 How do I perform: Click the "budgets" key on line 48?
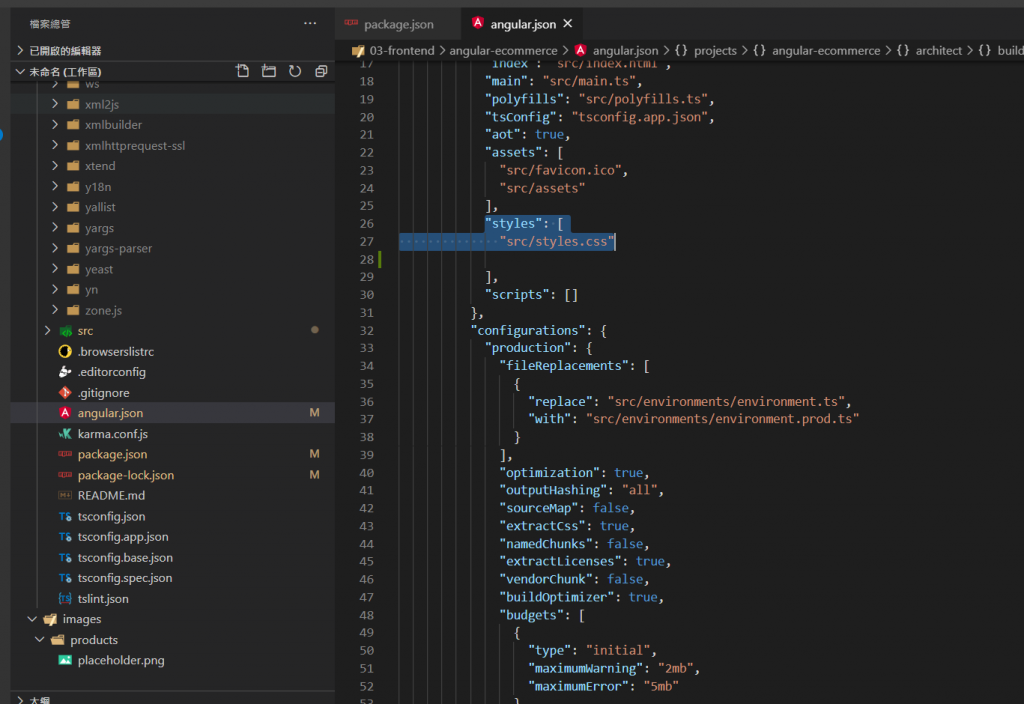[x=532, y=615]
